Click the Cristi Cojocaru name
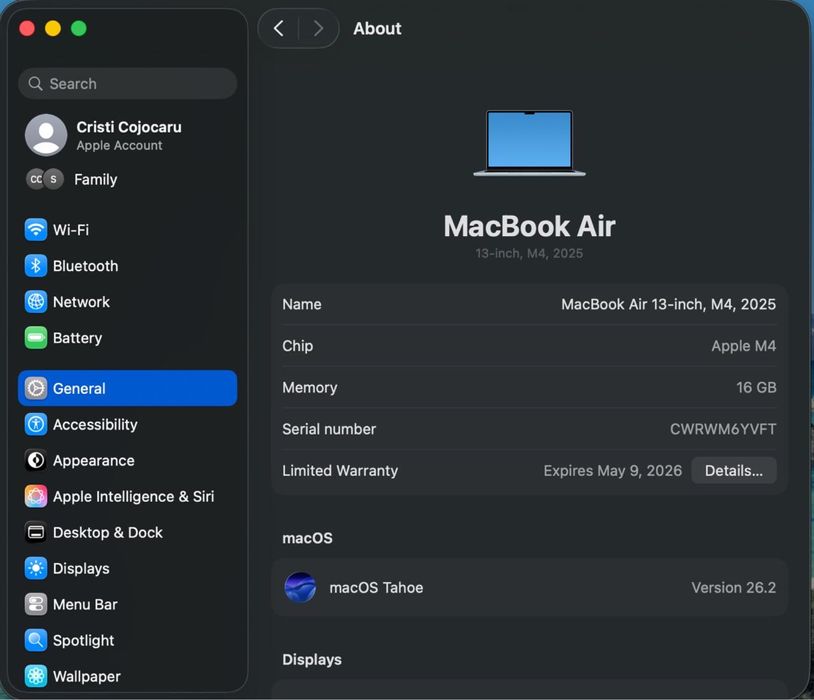This screenshot has width=814, height=700. (x=129, y=127)
